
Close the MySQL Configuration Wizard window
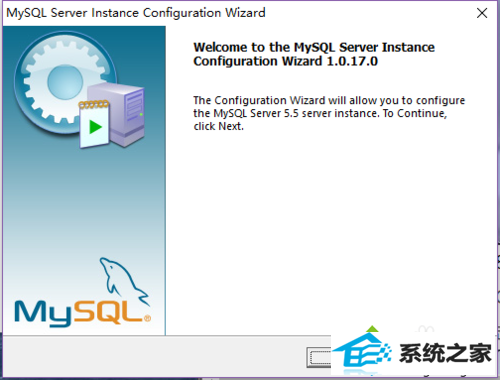tap(482, 13)
